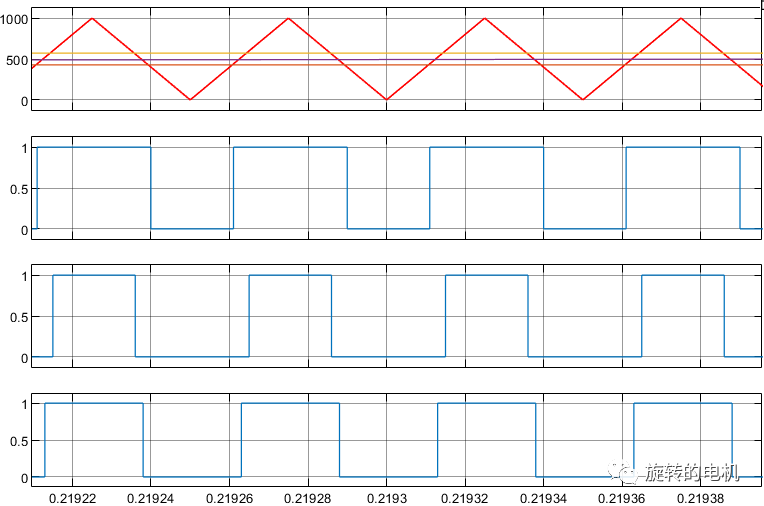Click the 1 label on third plot
The width and height of the screenshot is (764, 506).
25,276
